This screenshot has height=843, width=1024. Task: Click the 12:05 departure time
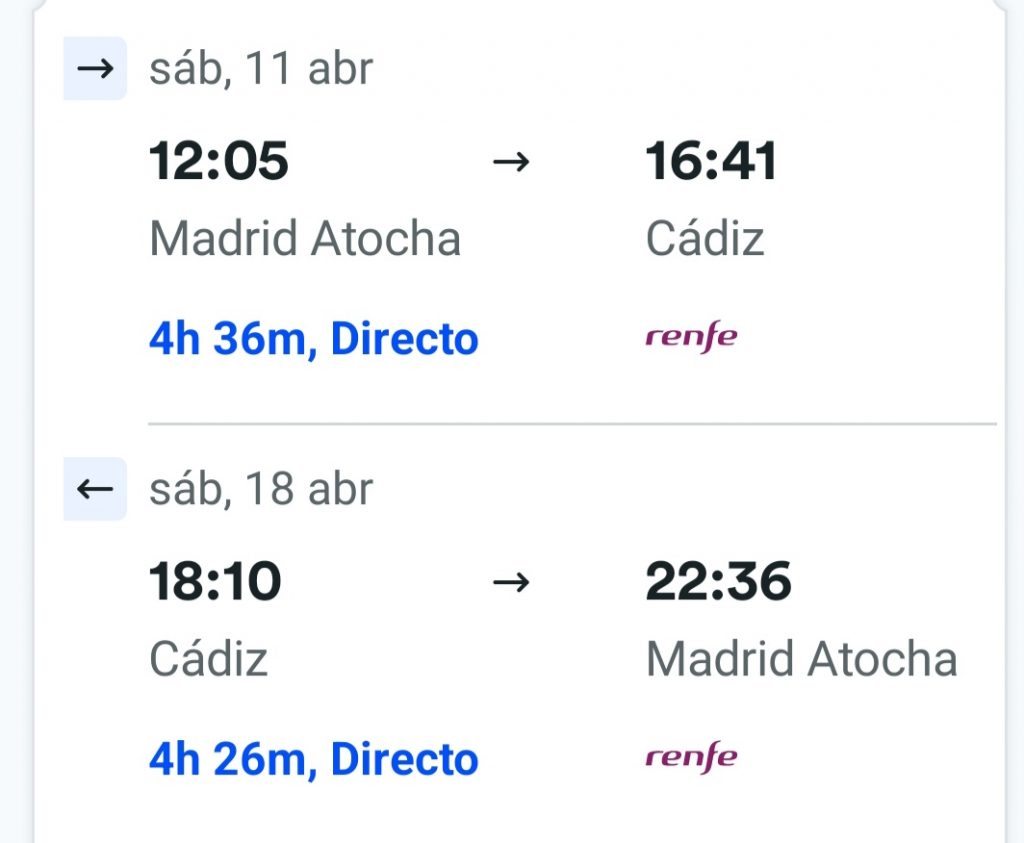219,161
